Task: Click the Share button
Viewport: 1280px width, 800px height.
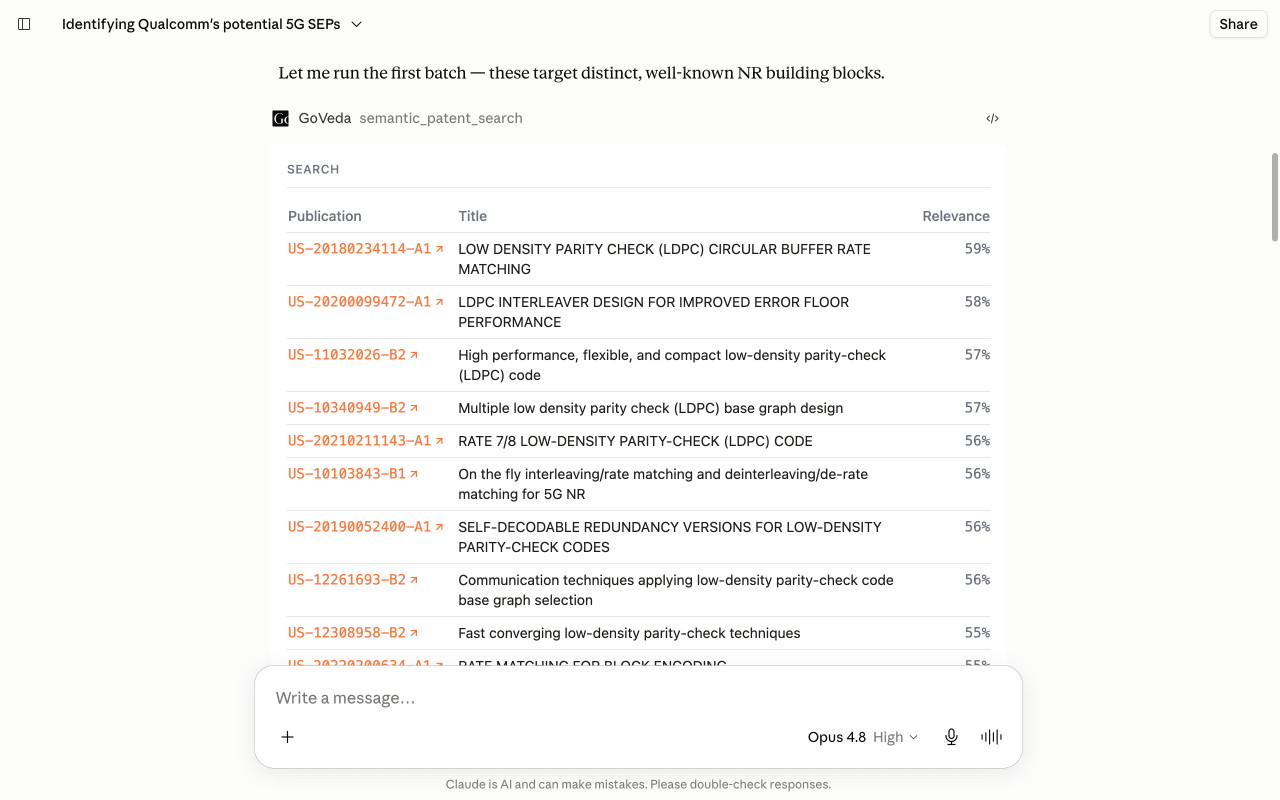Action: click(1238, 24)
